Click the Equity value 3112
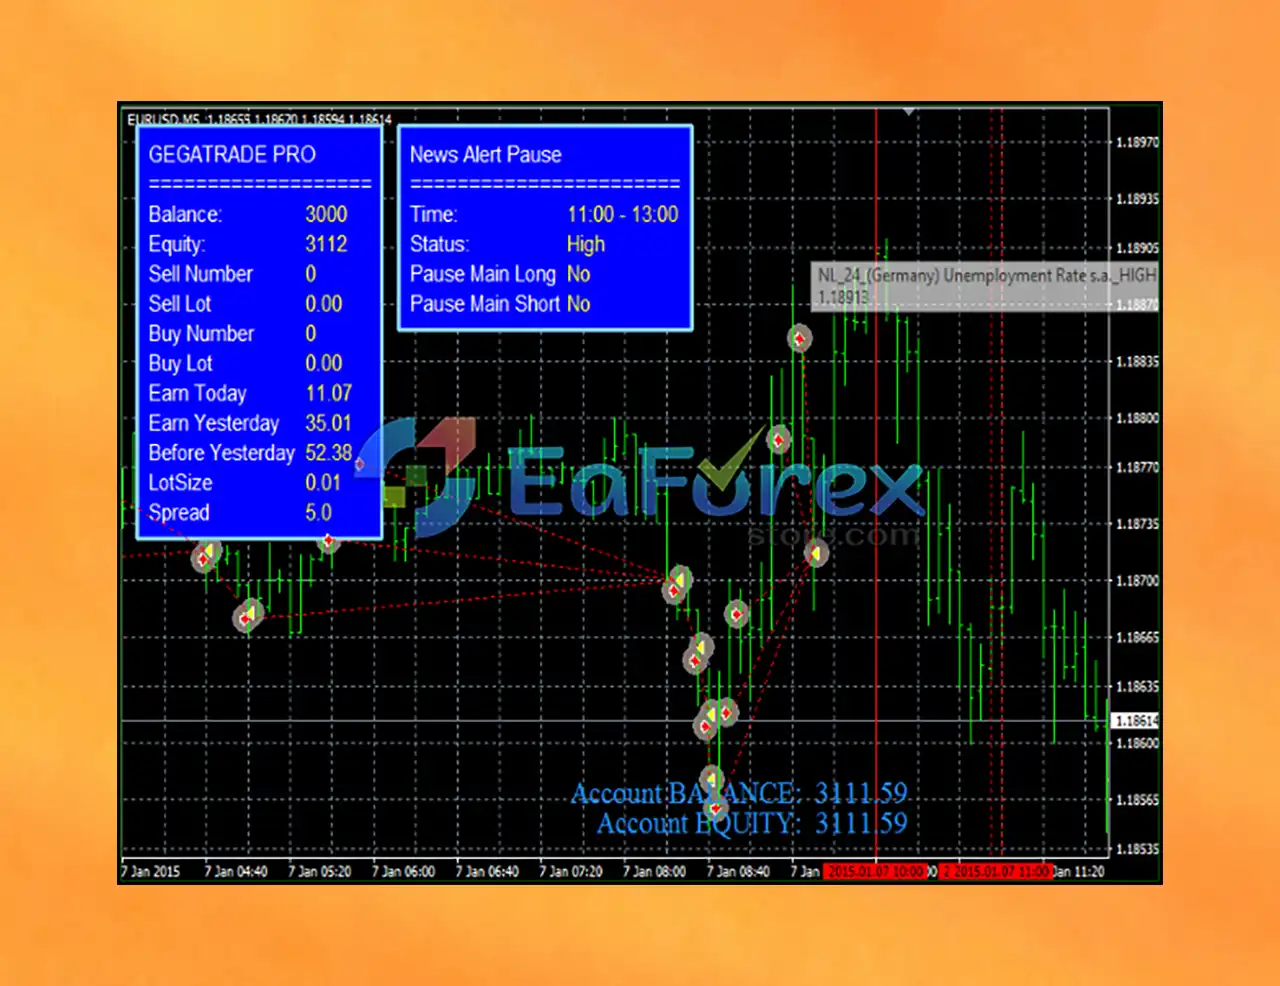The height and width of the screenshot is (986, 1280). click(326, 244)
